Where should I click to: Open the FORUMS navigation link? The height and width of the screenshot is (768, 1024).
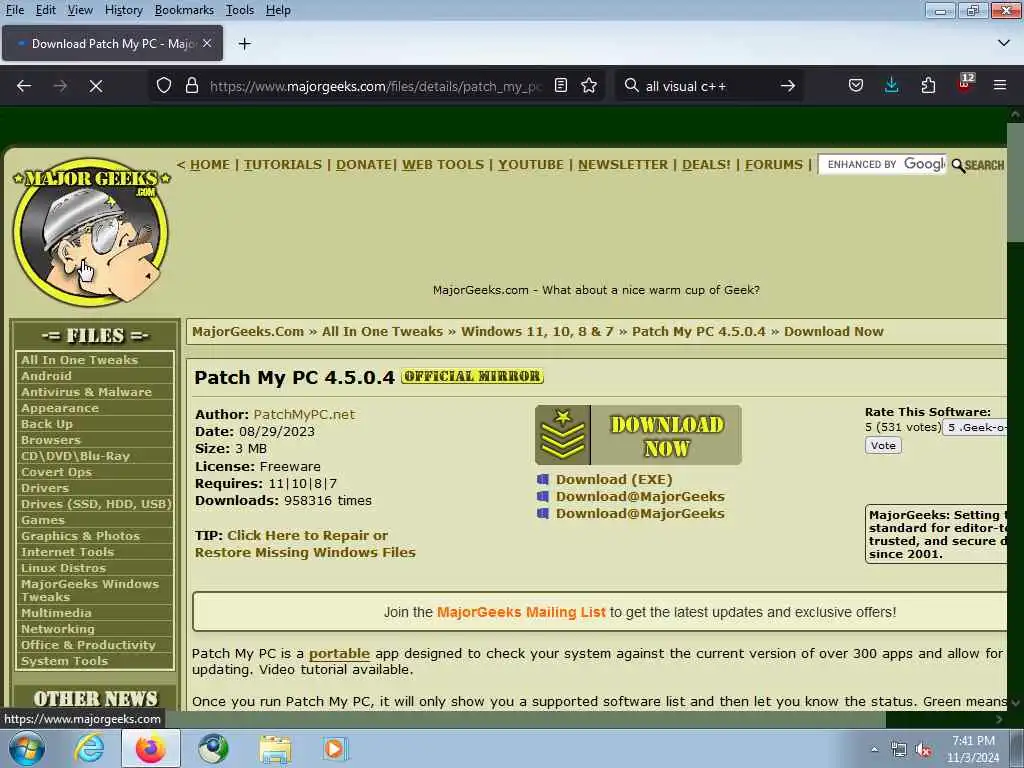coord(774,165)
